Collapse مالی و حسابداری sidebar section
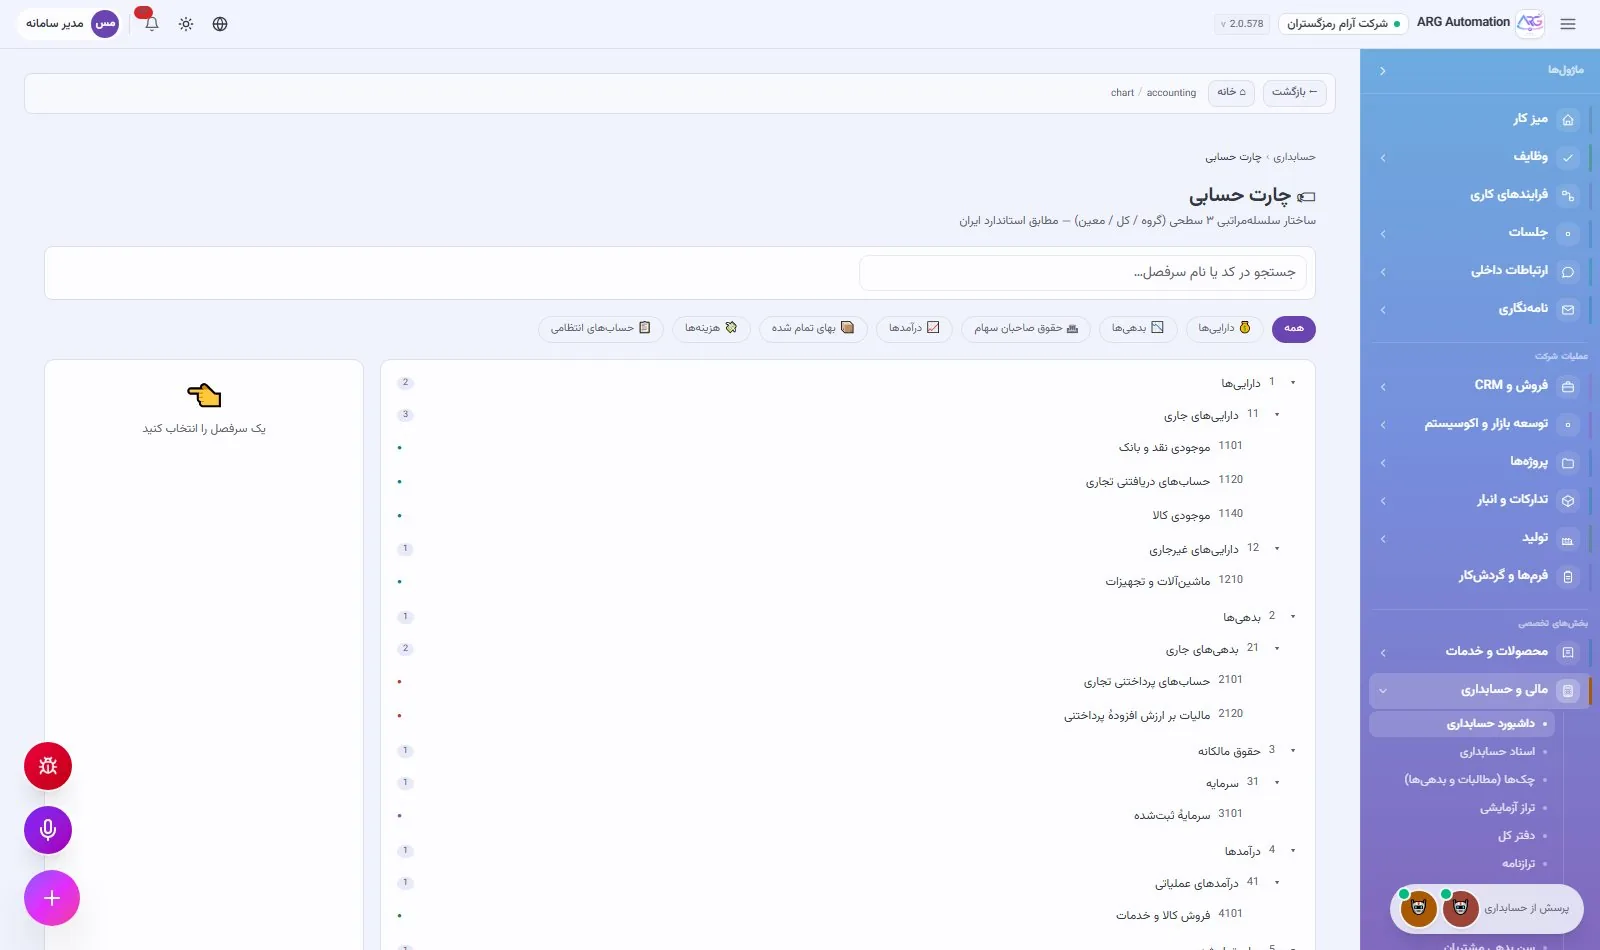1600x950 pixels. (1383, 691)
